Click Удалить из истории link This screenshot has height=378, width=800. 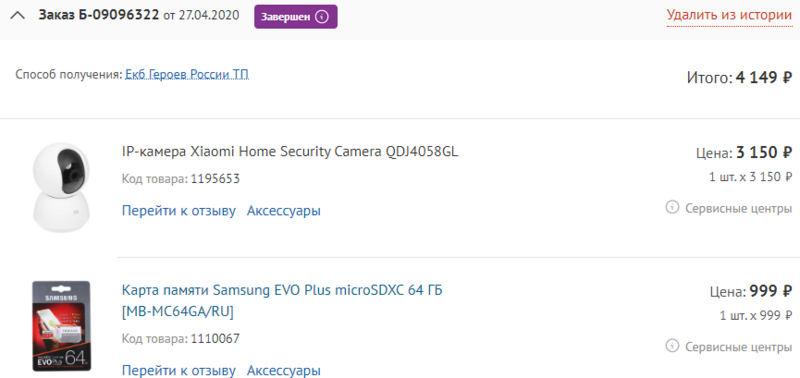pyautogui.click(x=729, y=15)
